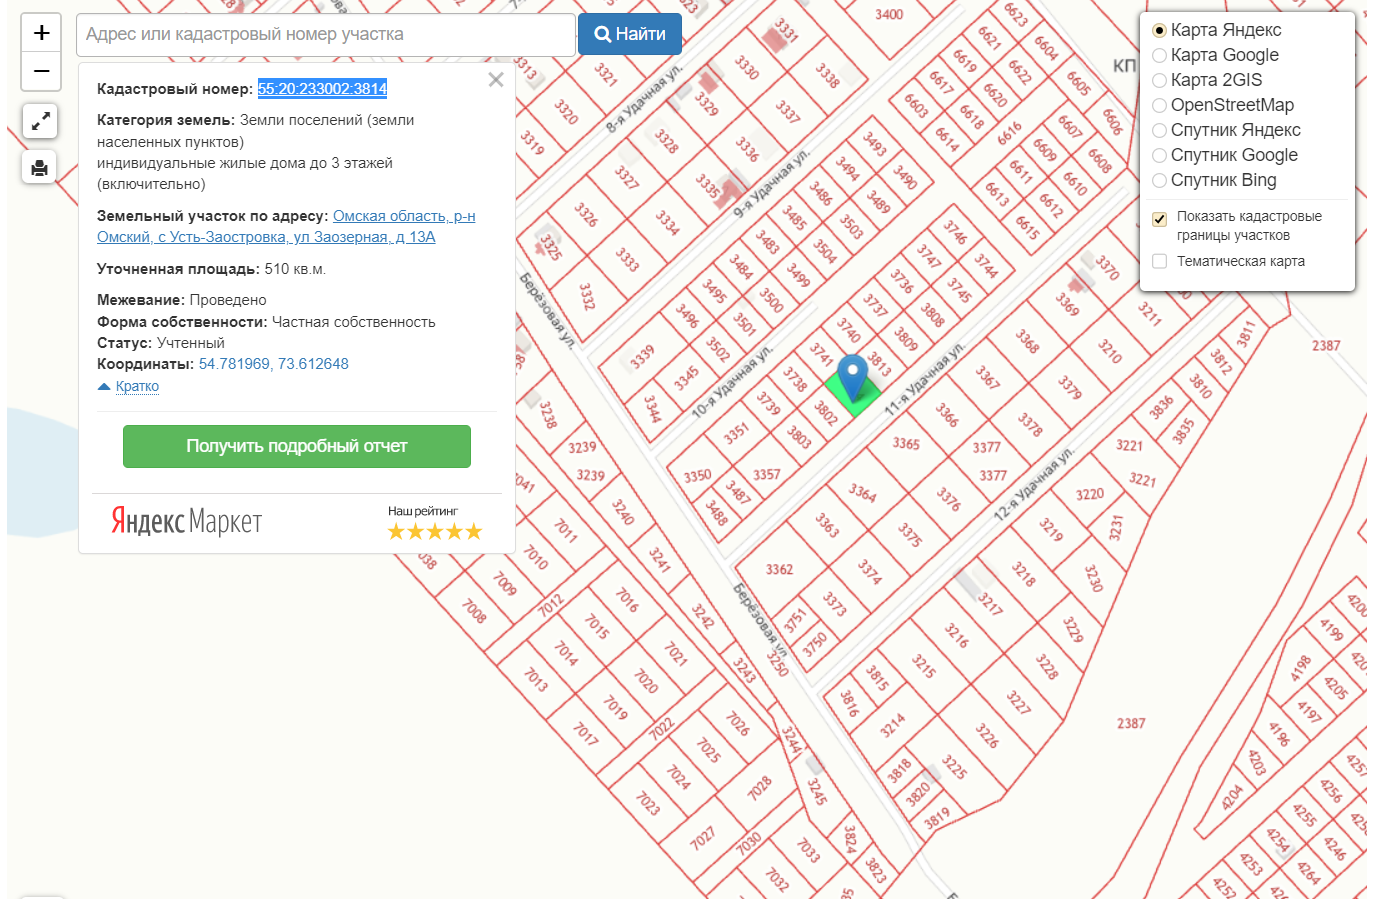The width and height of the screenshot is (1378, 899).
Task: Zoom out with the minus button
Action: click(x=41, y=72)
